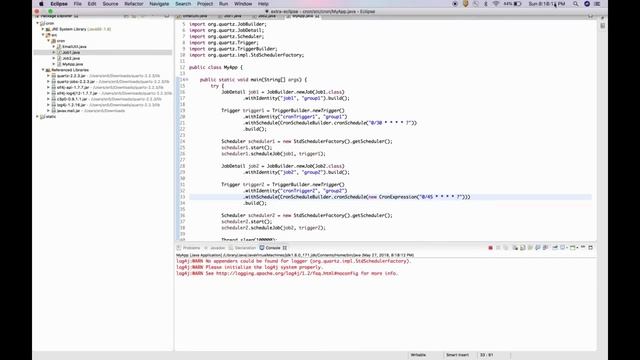Select Job2.java in Package Explorer
The width and height of the screenshot is (640, 360).
[71, 58]
